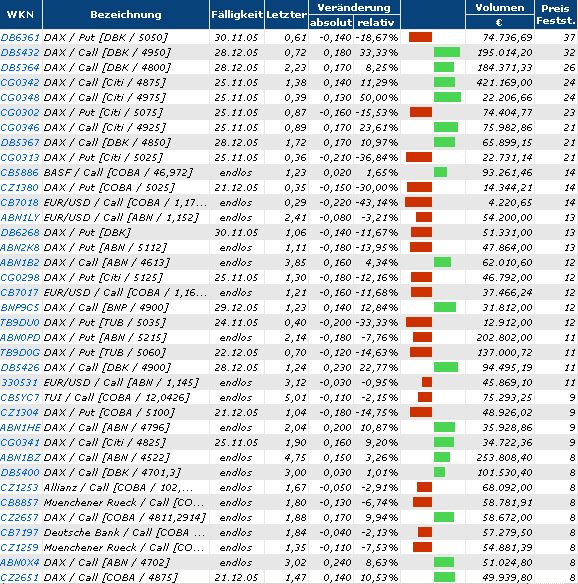Screen dimensions: 578x584
Task: Select text 'Allianz / Call [COBA / 102,...'
Action: (118, 488)
